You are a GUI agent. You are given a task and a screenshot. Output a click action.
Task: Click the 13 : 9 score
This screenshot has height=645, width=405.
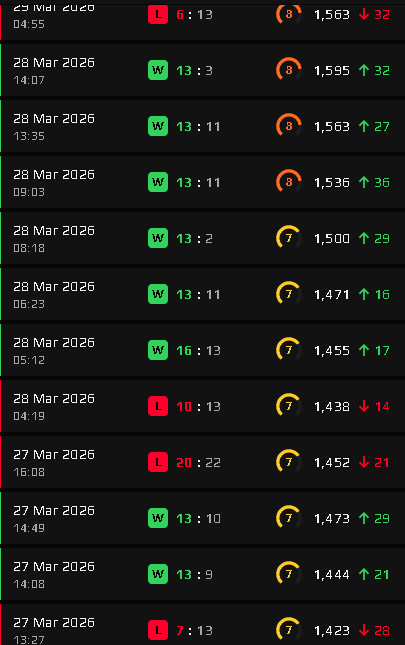pos(194,575)
